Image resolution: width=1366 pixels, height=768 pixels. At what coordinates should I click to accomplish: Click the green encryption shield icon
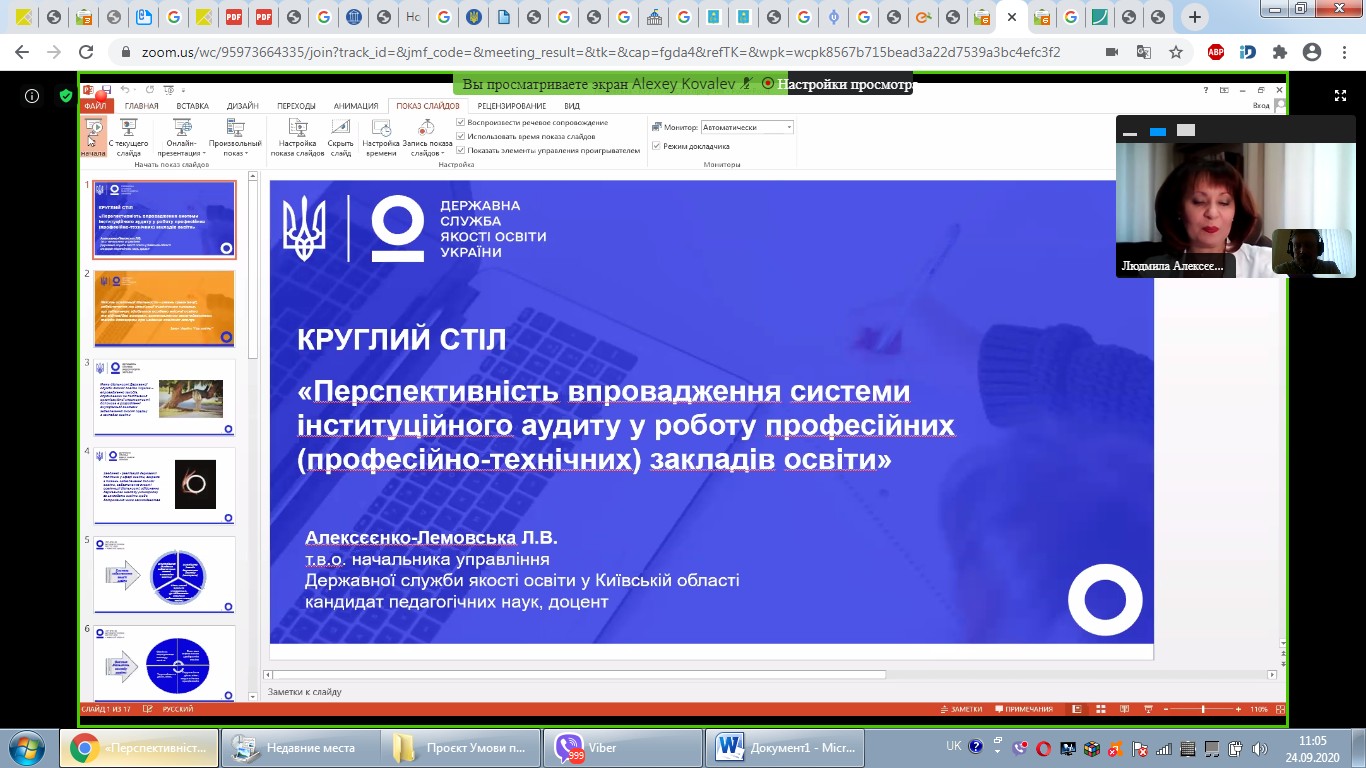66,96
